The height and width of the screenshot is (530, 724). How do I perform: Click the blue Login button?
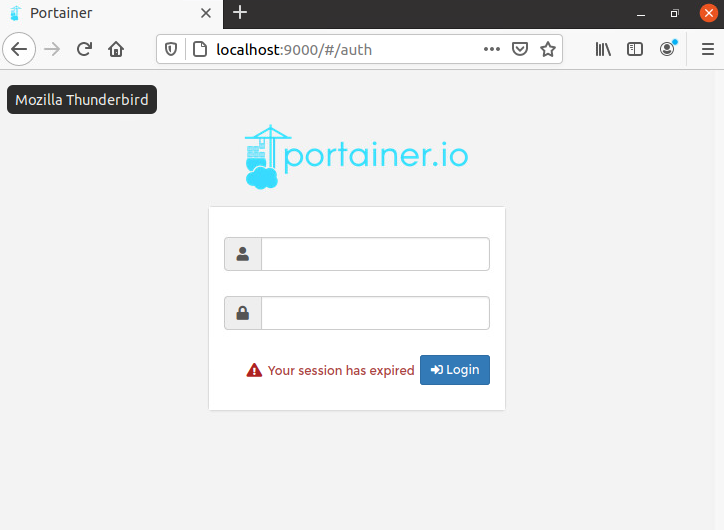pos(455,370)
